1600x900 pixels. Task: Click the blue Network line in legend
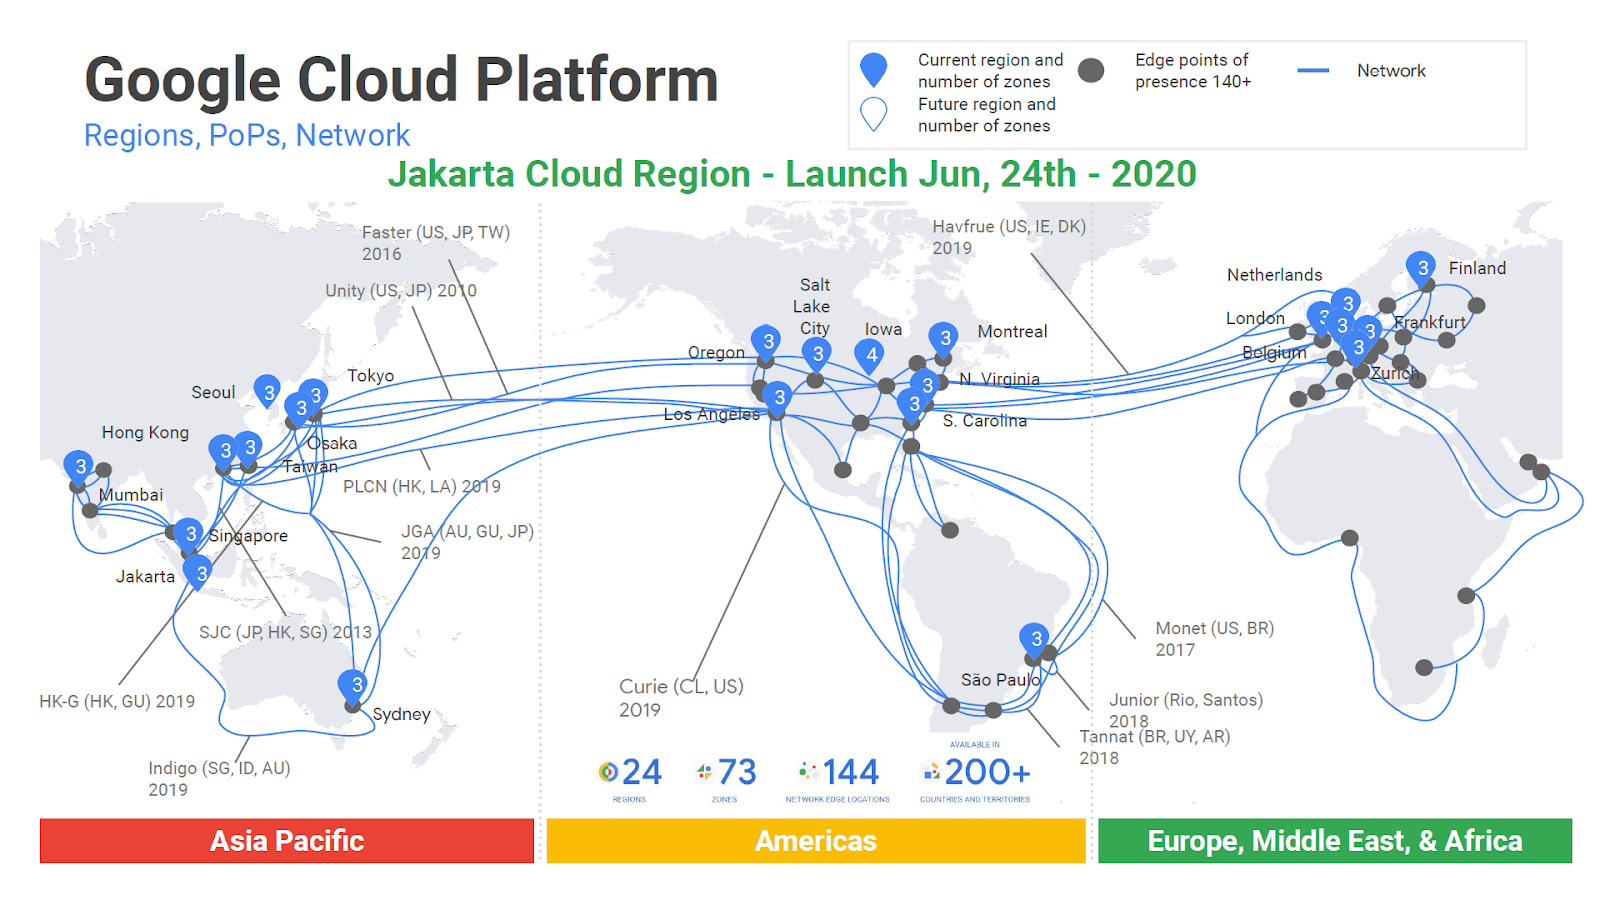[x=1313, y=71]
